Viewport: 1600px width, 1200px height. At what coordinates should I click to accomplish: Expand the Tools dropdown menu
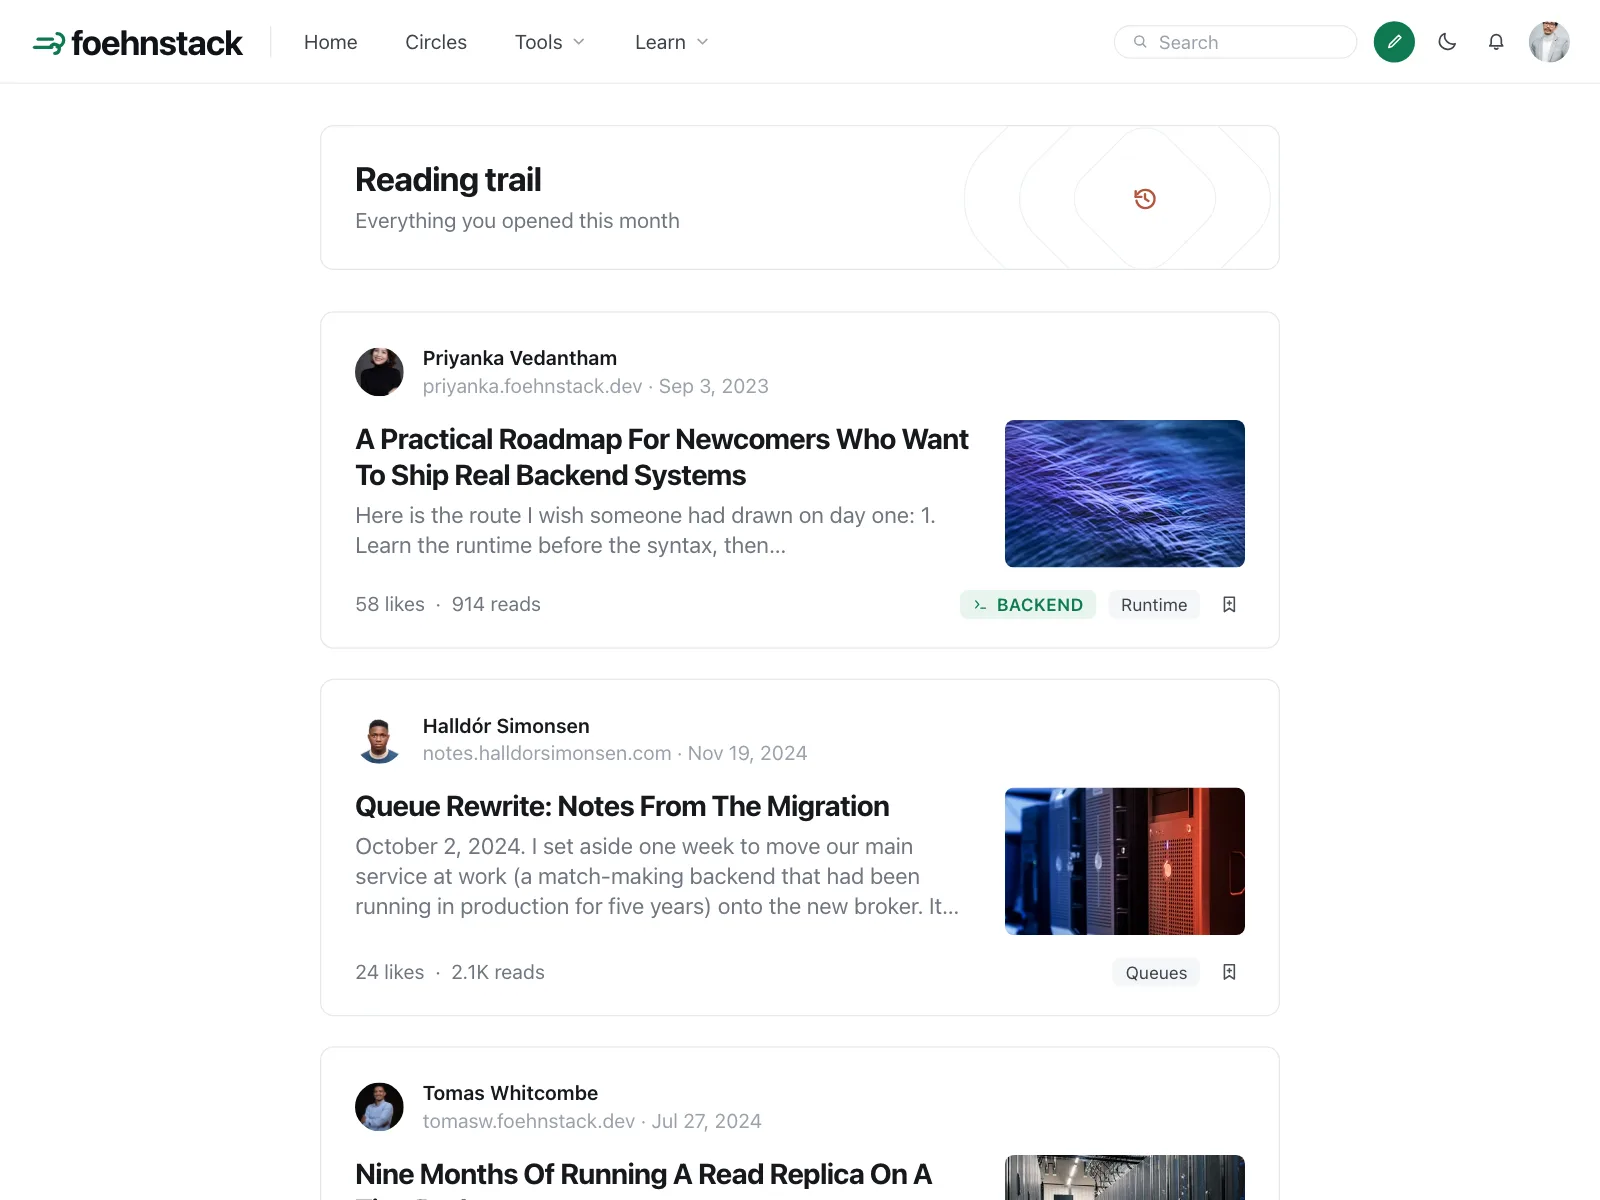pyautogui.click(x=550, y=42)
